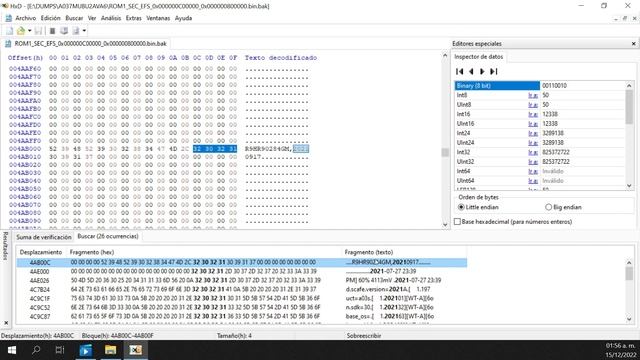
Task: Click the New file toolbar icon
Action: [9, 31]
